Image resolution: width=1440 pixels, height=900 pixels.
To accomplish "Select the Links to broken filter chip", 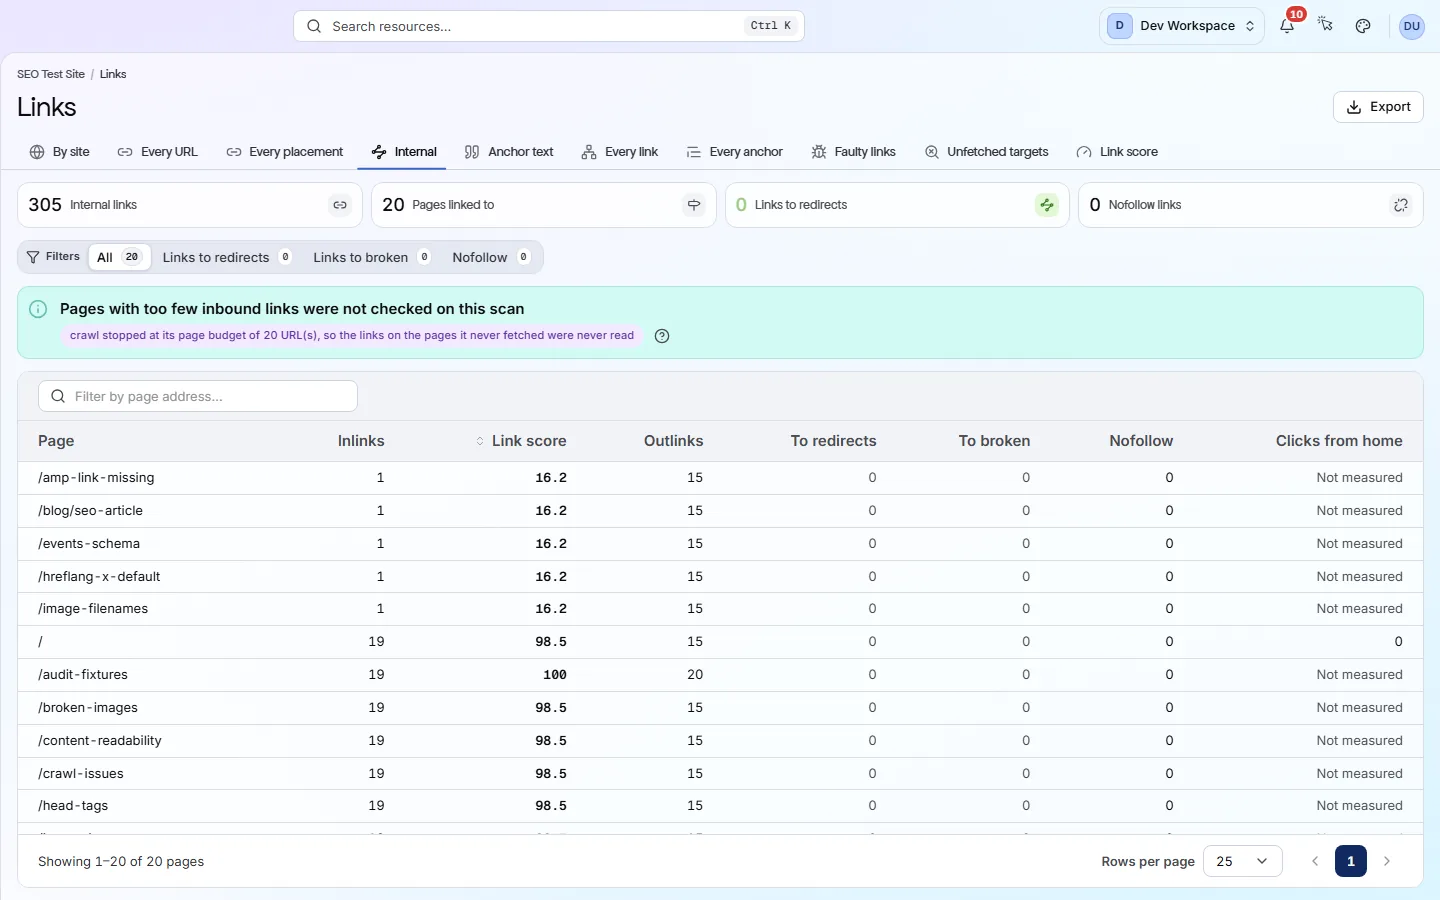I will pyautogui.click(x=371, y=257).
